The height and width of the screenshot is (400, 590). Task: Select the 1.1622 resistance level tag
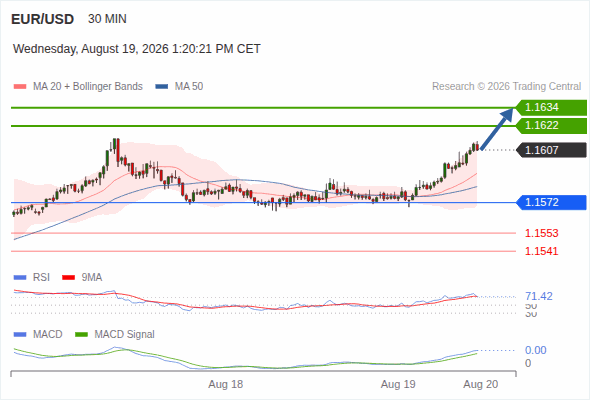point(551,126)
